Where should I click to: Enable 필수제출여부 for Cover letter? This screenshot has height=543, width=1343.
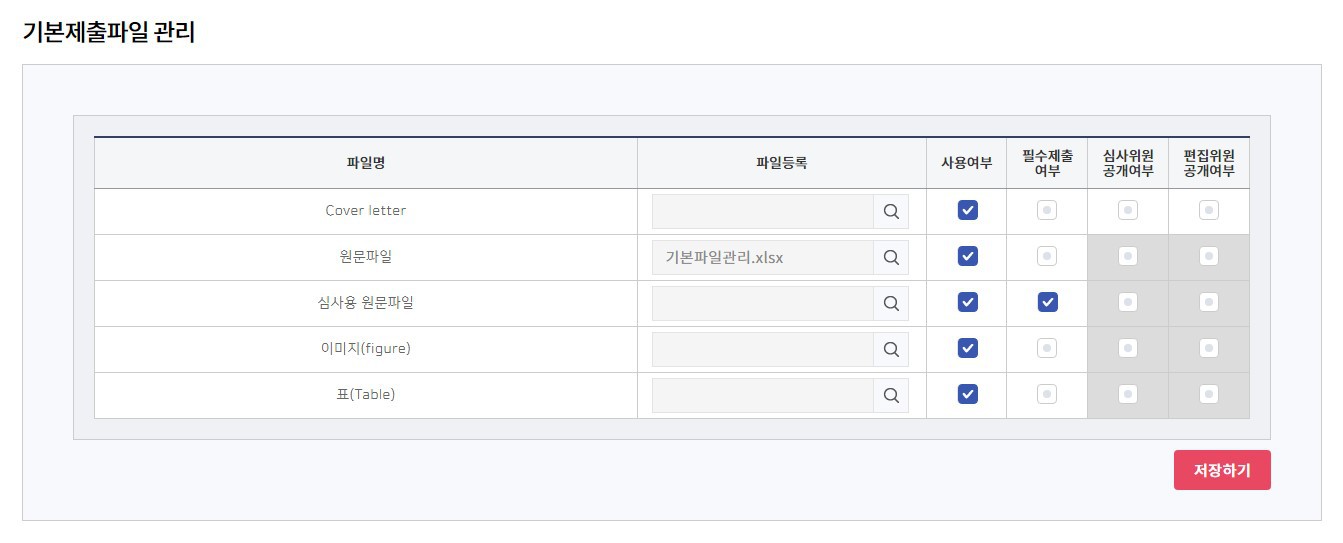click(x=1047, y=210)
